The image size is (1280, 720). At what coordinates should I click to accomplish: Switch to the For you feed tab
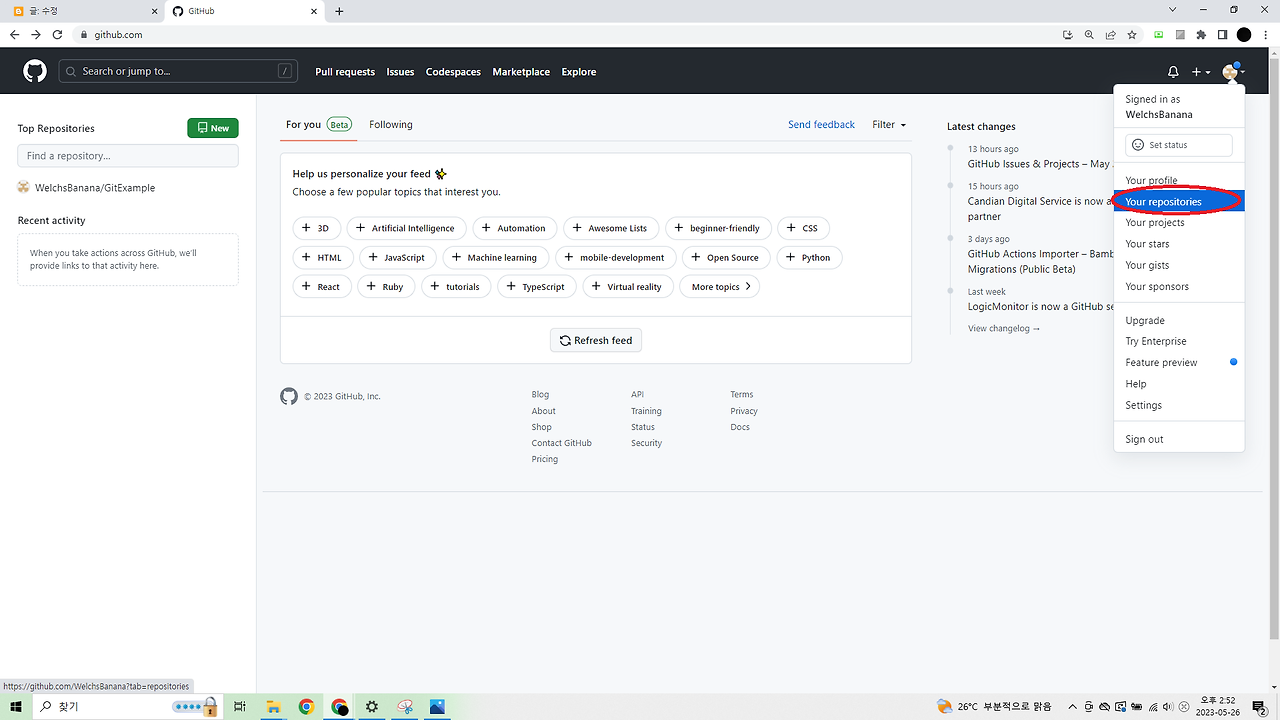318,125
